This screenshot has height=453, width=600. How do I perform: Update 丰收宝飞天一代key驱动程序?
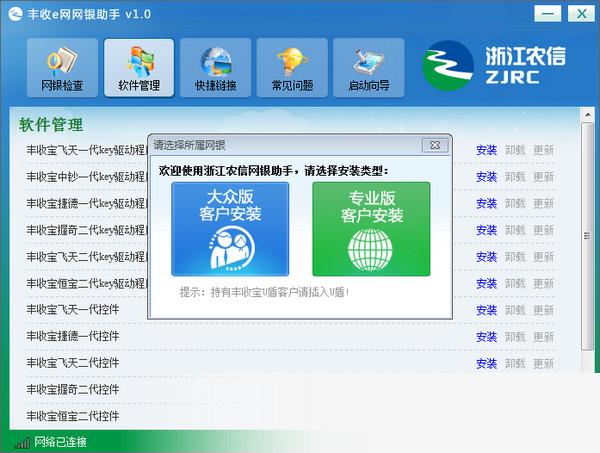pyautogui.click(x=544, y=150)
